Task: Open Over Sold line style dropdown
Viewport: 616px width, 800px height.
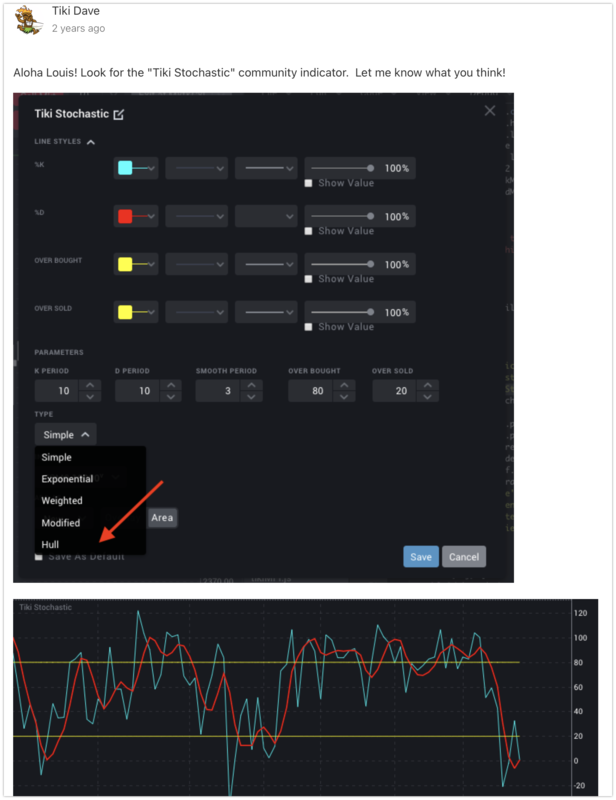Action: [x=266, y=312]
